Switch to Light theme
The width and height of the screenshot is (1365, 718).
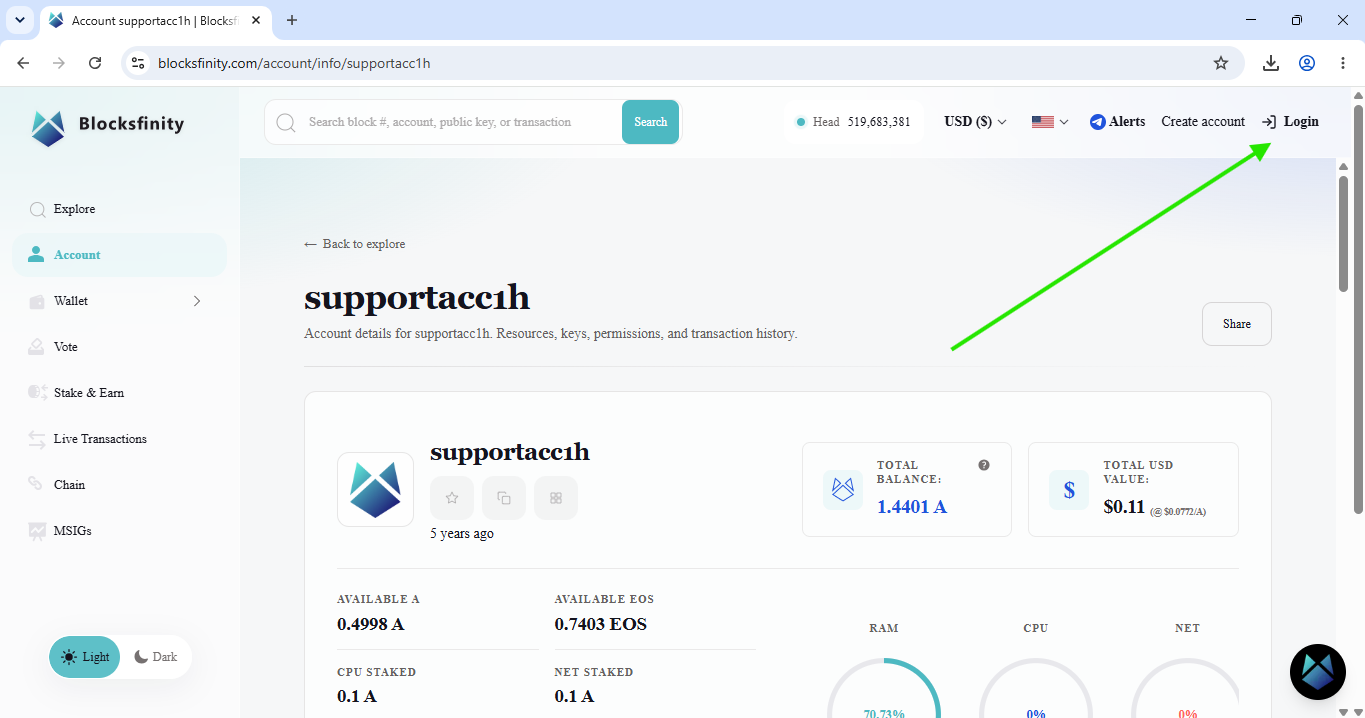click(85, 657)
